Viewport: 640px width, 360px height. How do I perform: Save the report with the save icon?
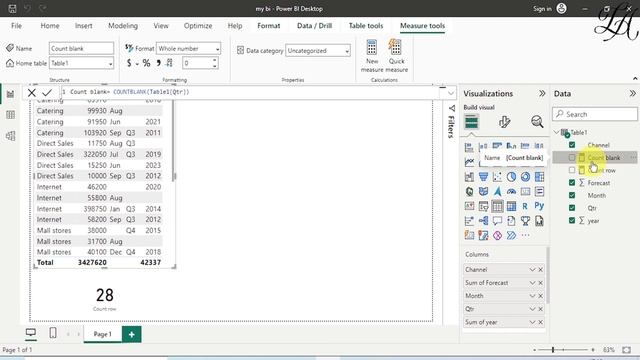pos(12,9)
